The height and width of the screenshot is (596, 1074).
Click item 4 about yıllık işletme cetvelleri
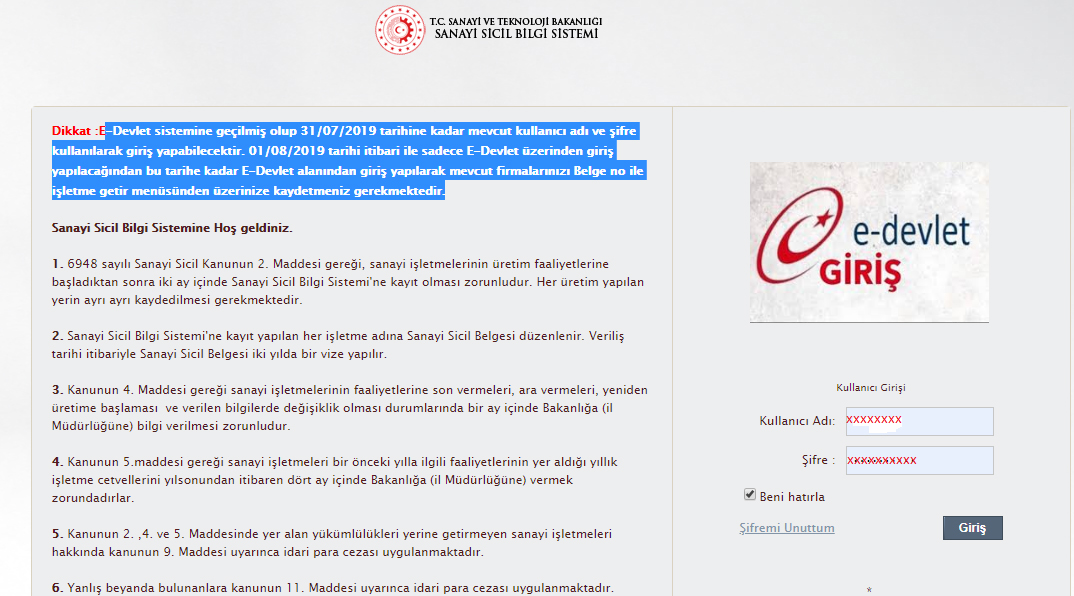pos(335,480)
